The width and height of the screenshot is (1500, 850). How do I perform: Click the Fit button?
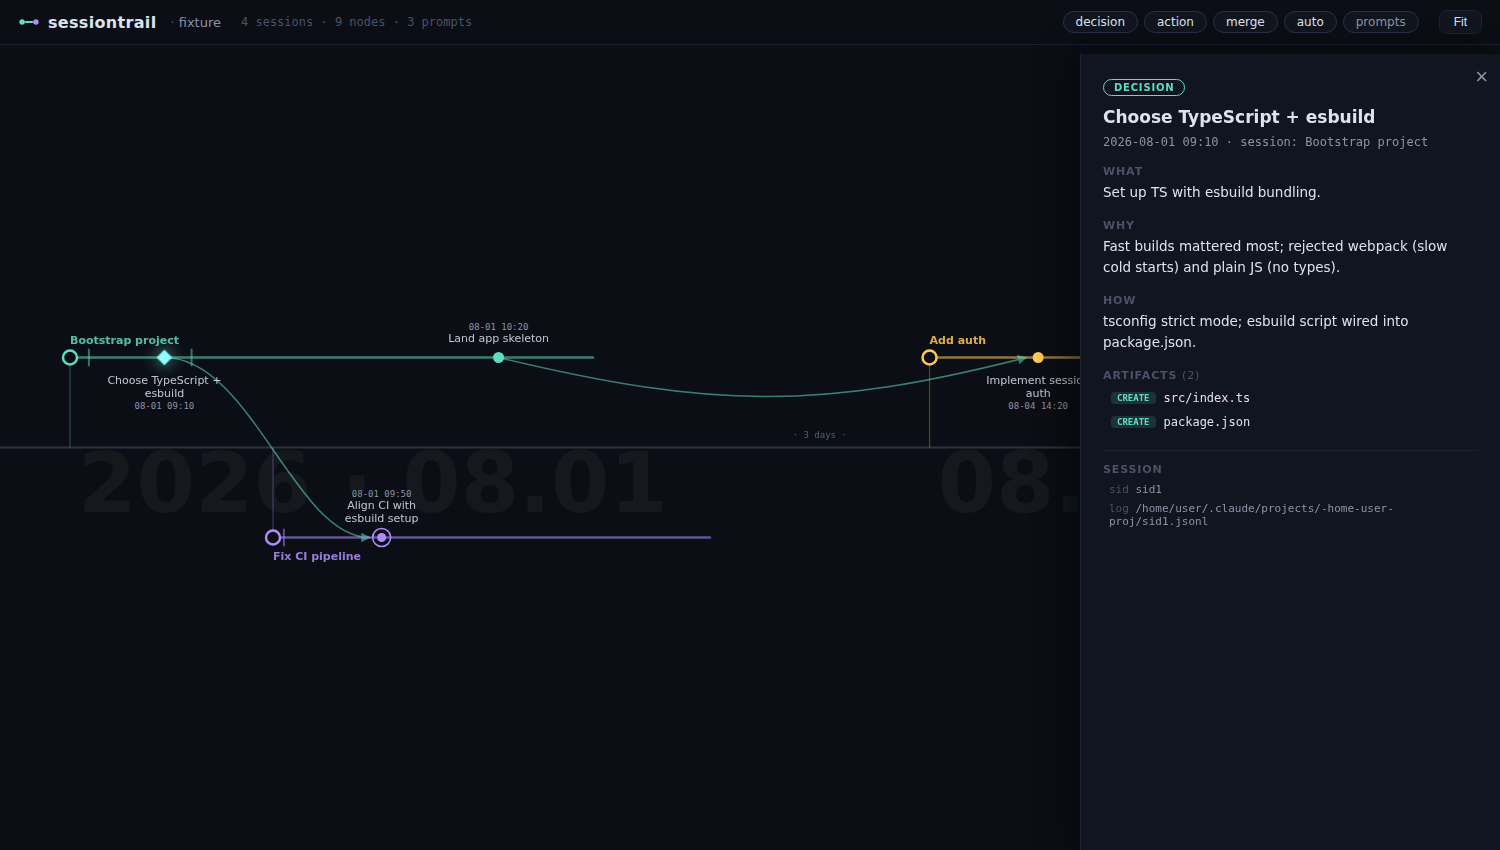[x=1460, y=22]
